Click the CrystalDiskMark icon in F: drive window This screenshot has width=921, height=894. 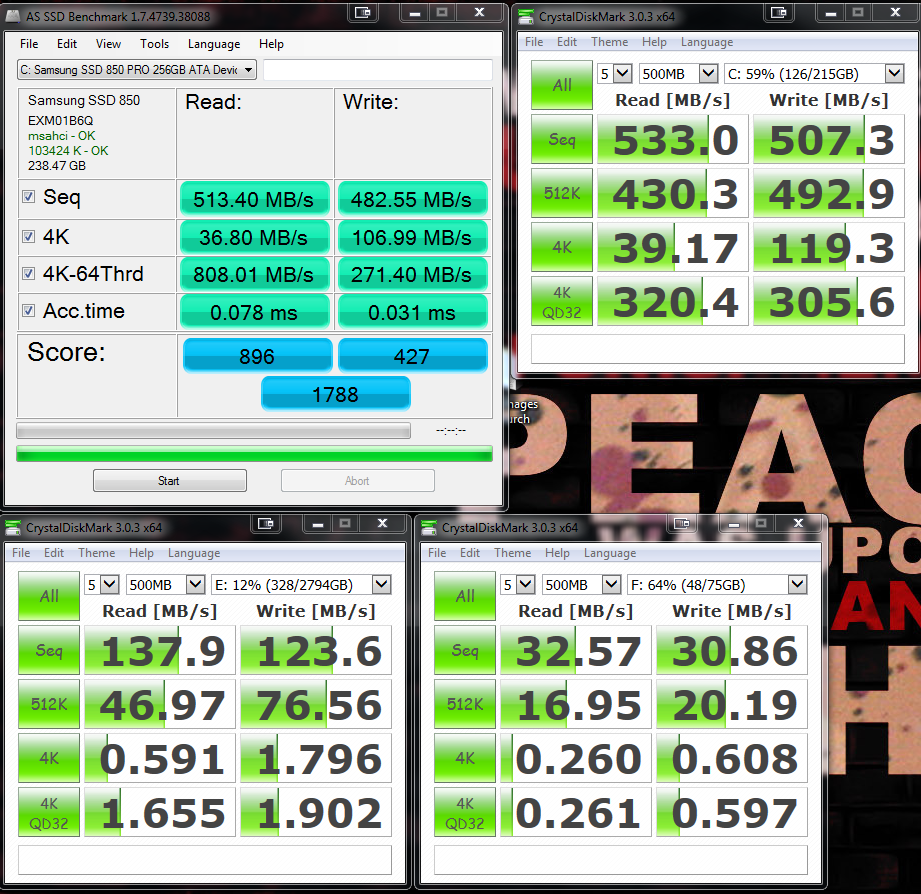coord(430,527)
